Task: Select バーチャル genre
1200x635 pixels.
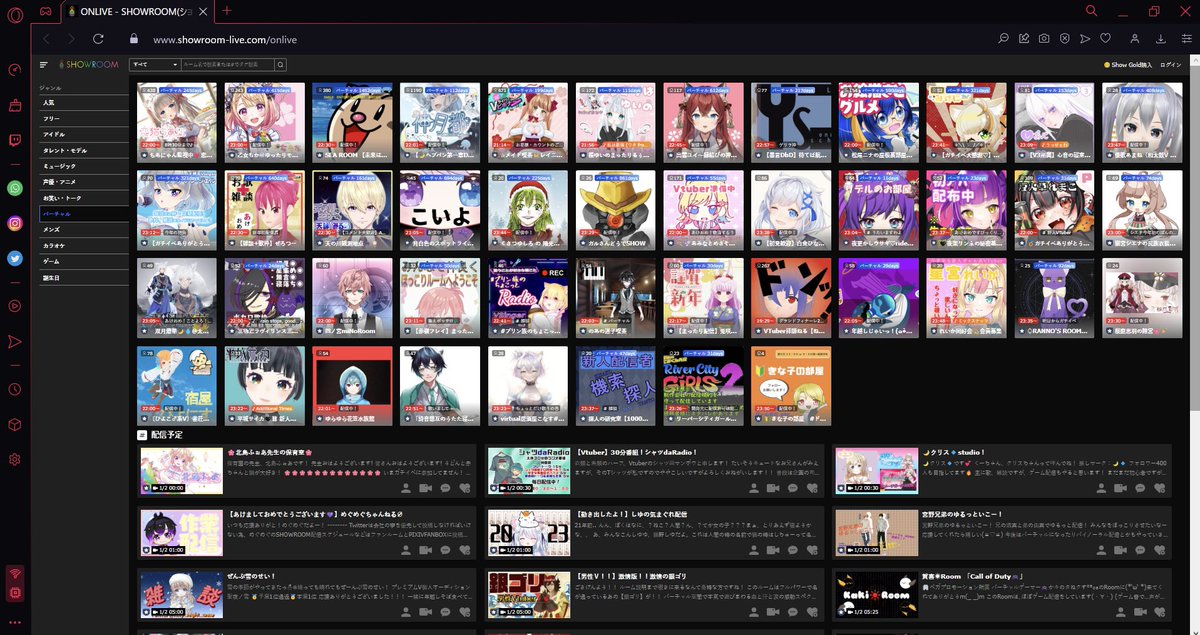Action: tap(83, 214)
